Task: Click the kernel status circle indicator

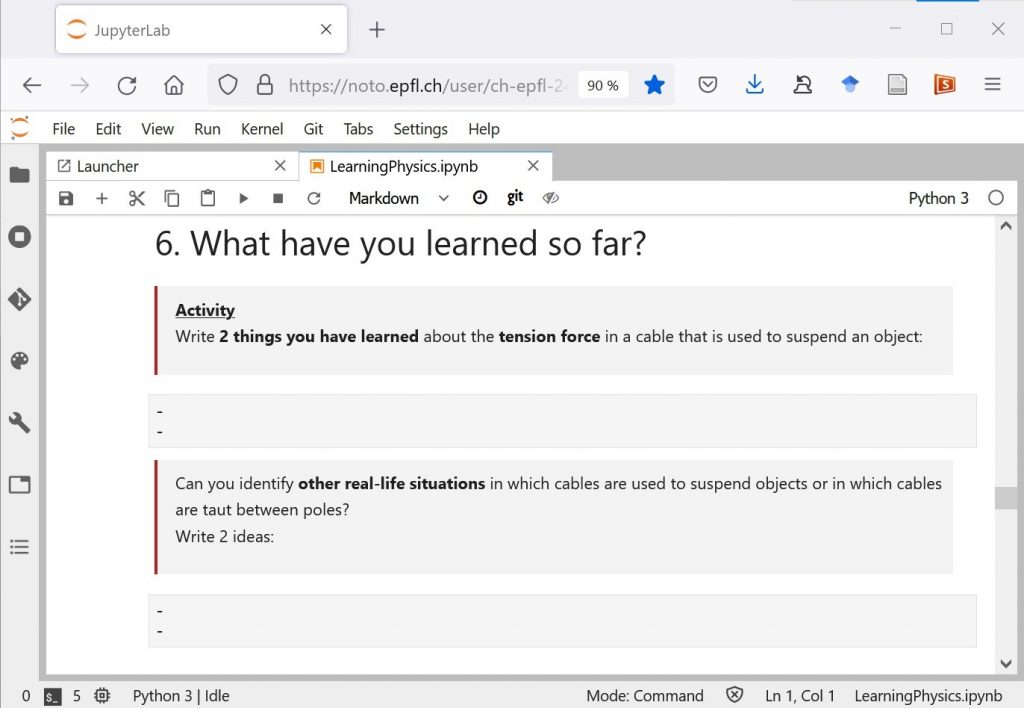Action: coord(995,198)
